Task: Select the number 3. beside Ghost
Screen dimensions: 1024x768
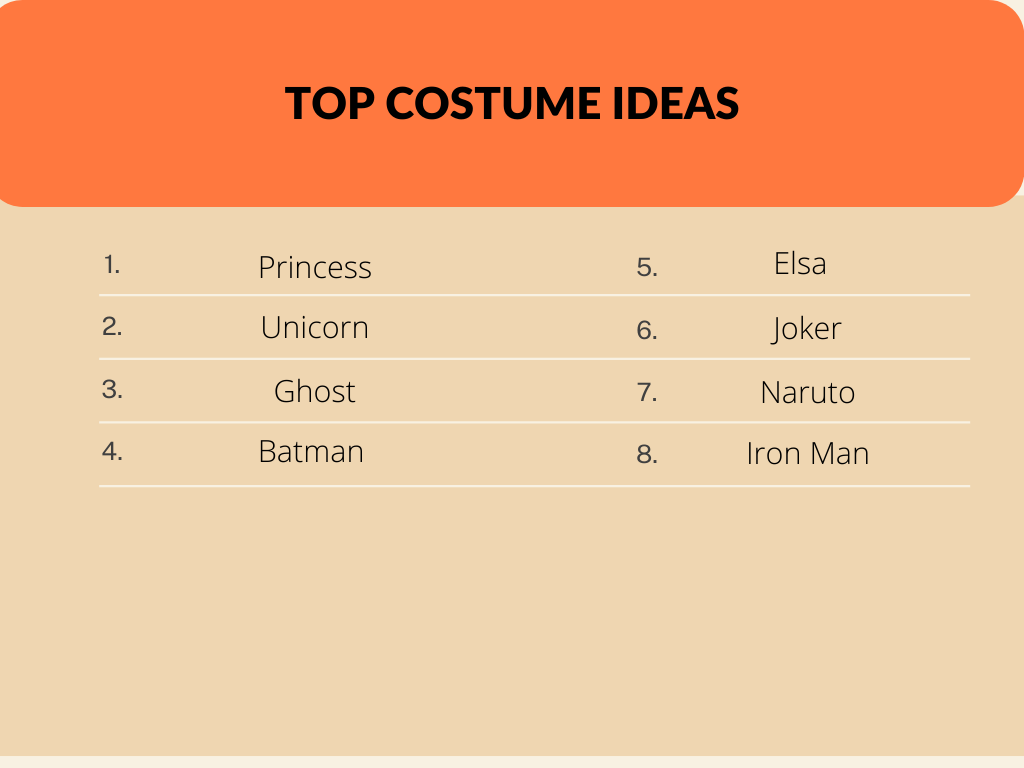Action: 112,390
